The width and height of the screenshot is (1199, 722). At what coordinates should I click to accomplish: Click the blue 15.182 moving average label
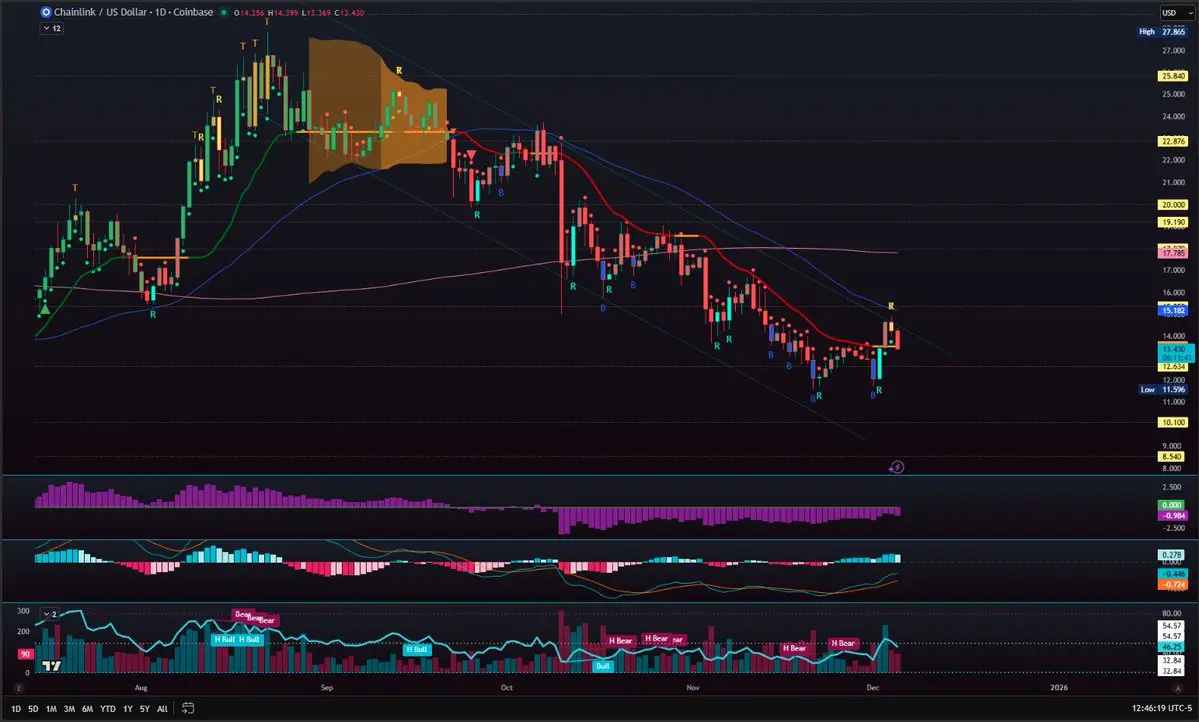[1173, 311]
